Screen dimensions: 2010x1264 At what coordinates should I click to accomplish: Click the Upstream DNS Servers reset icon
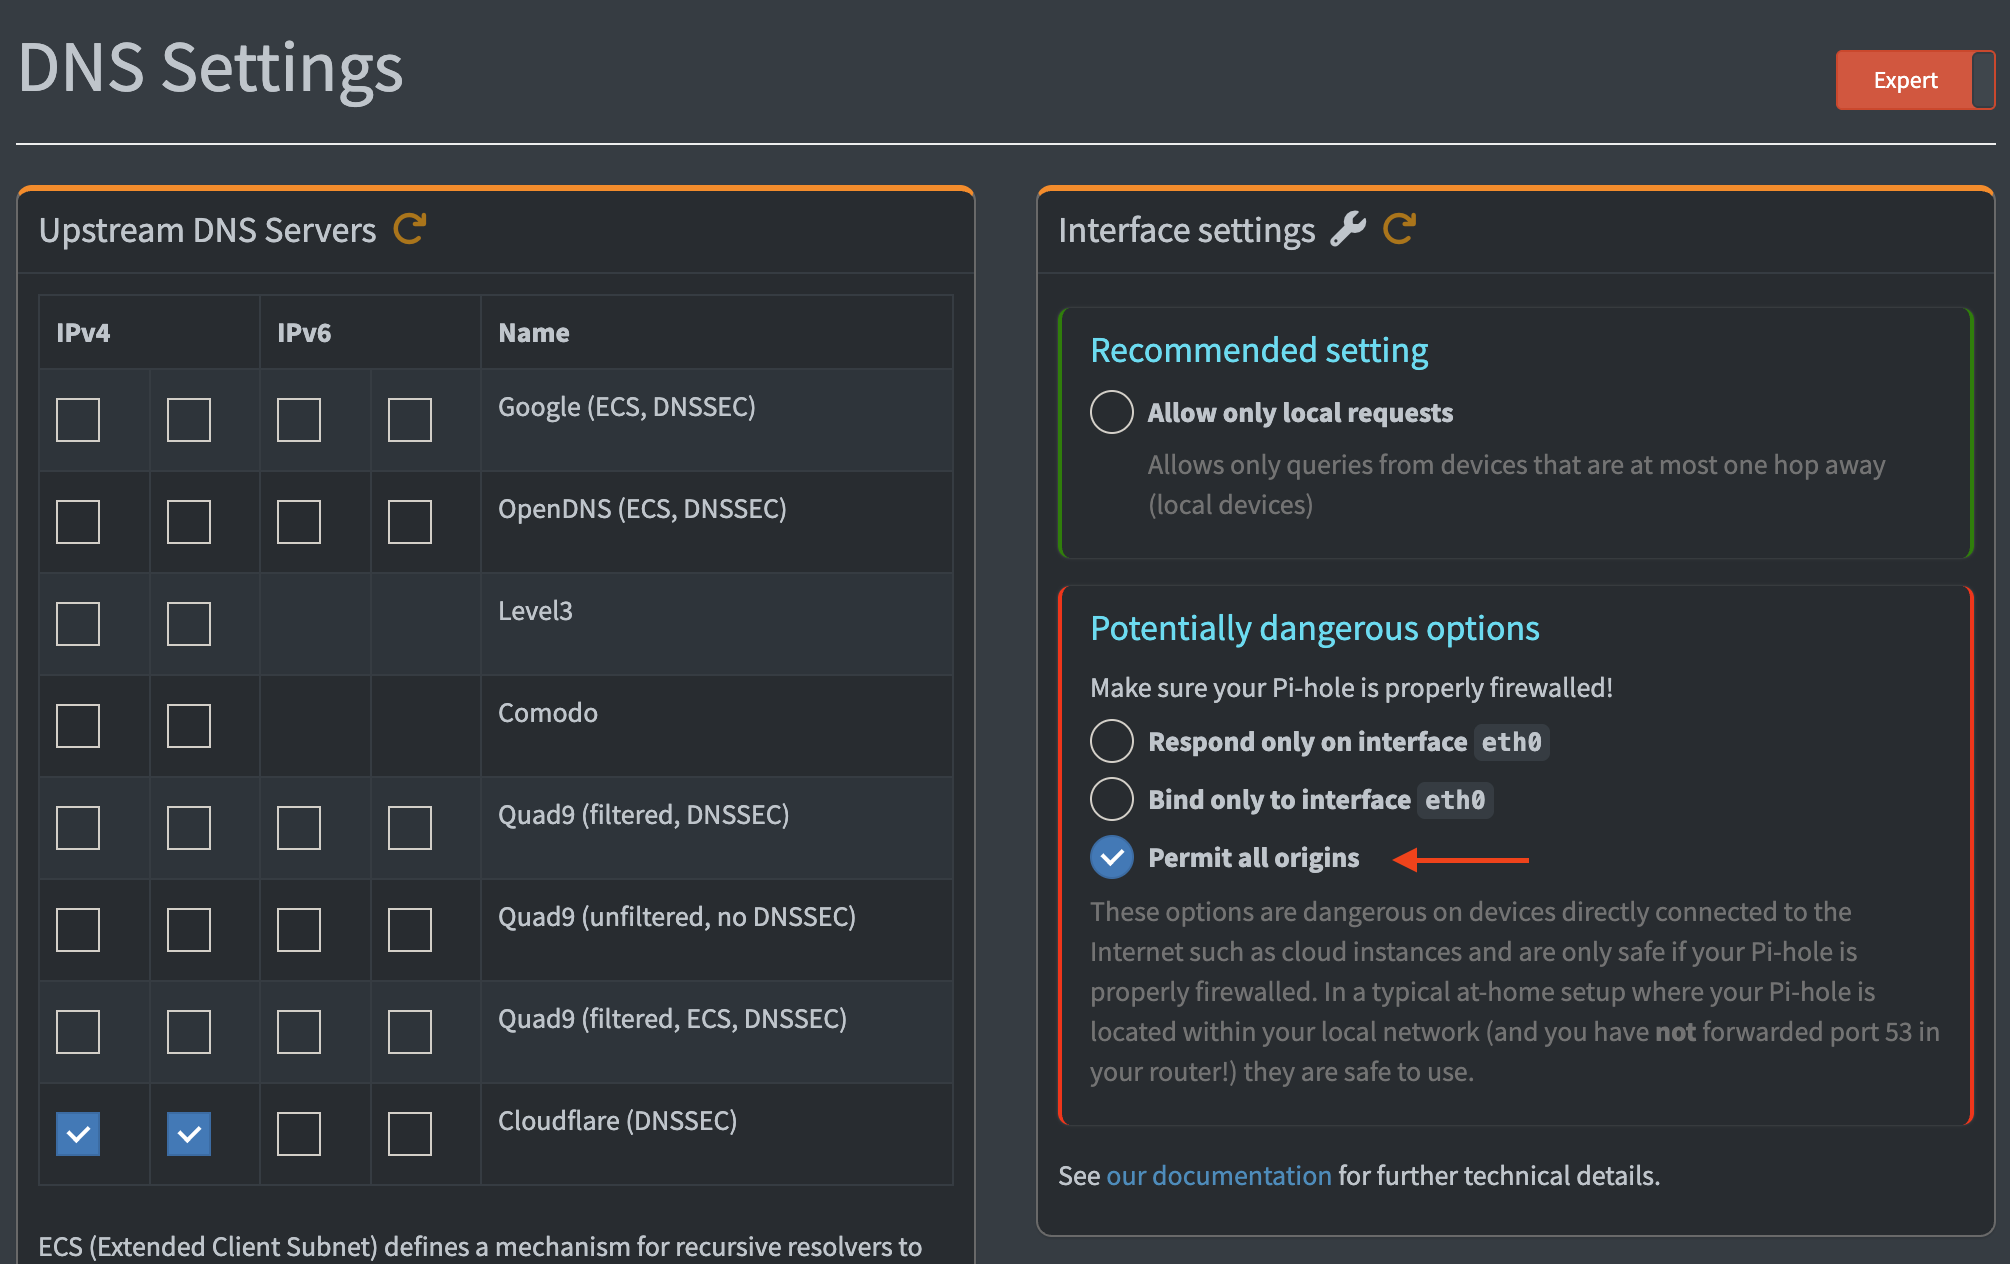click(410, 229)
